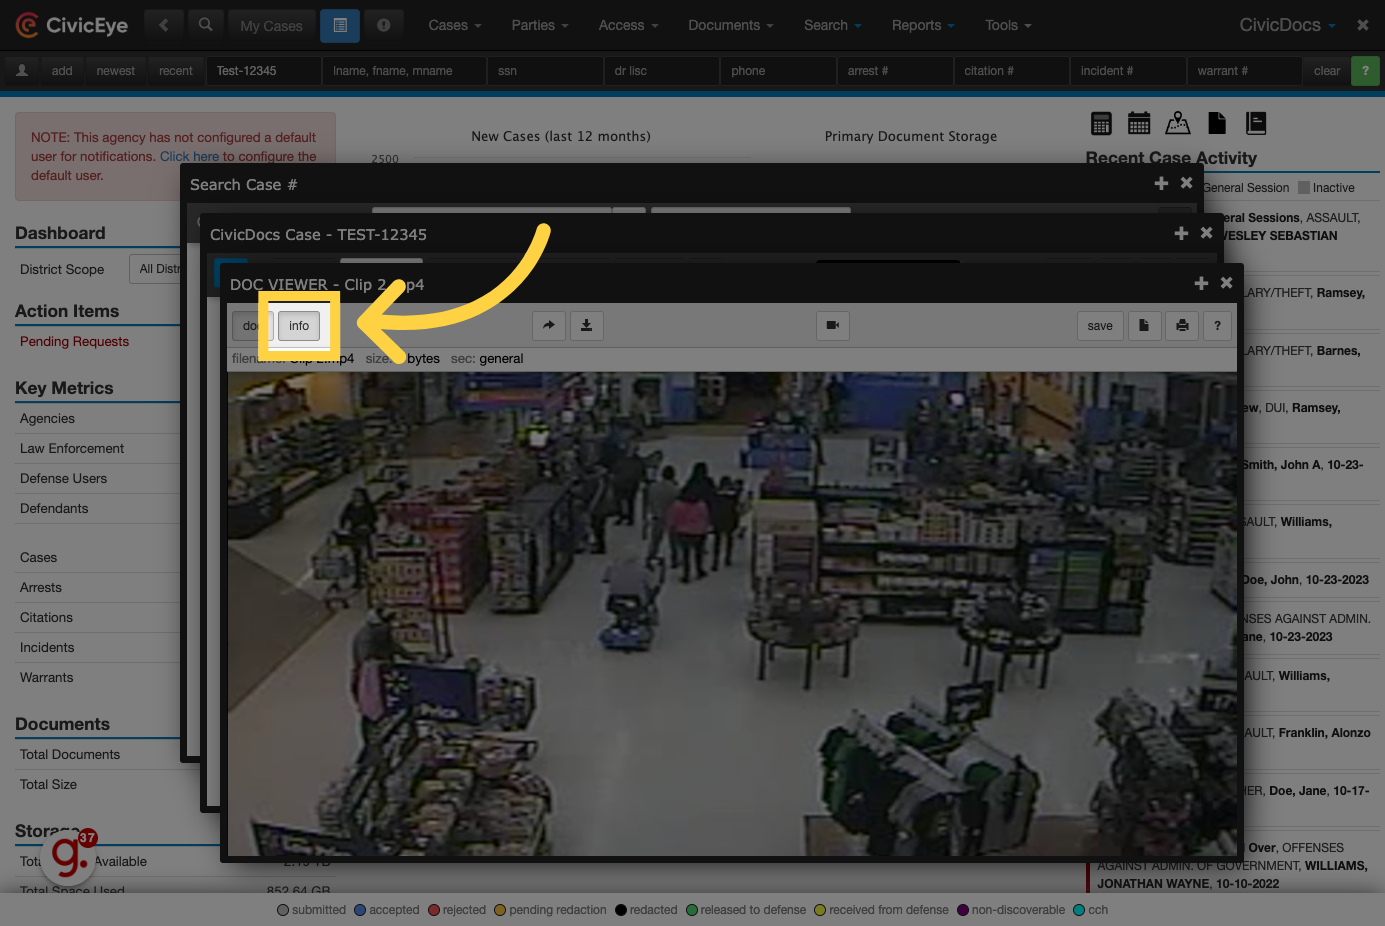The height and width of the screenshot is (926, 1385).
Task: Open the calculator icon above Recent Case Activity
Action: [x=1101, y=123]
